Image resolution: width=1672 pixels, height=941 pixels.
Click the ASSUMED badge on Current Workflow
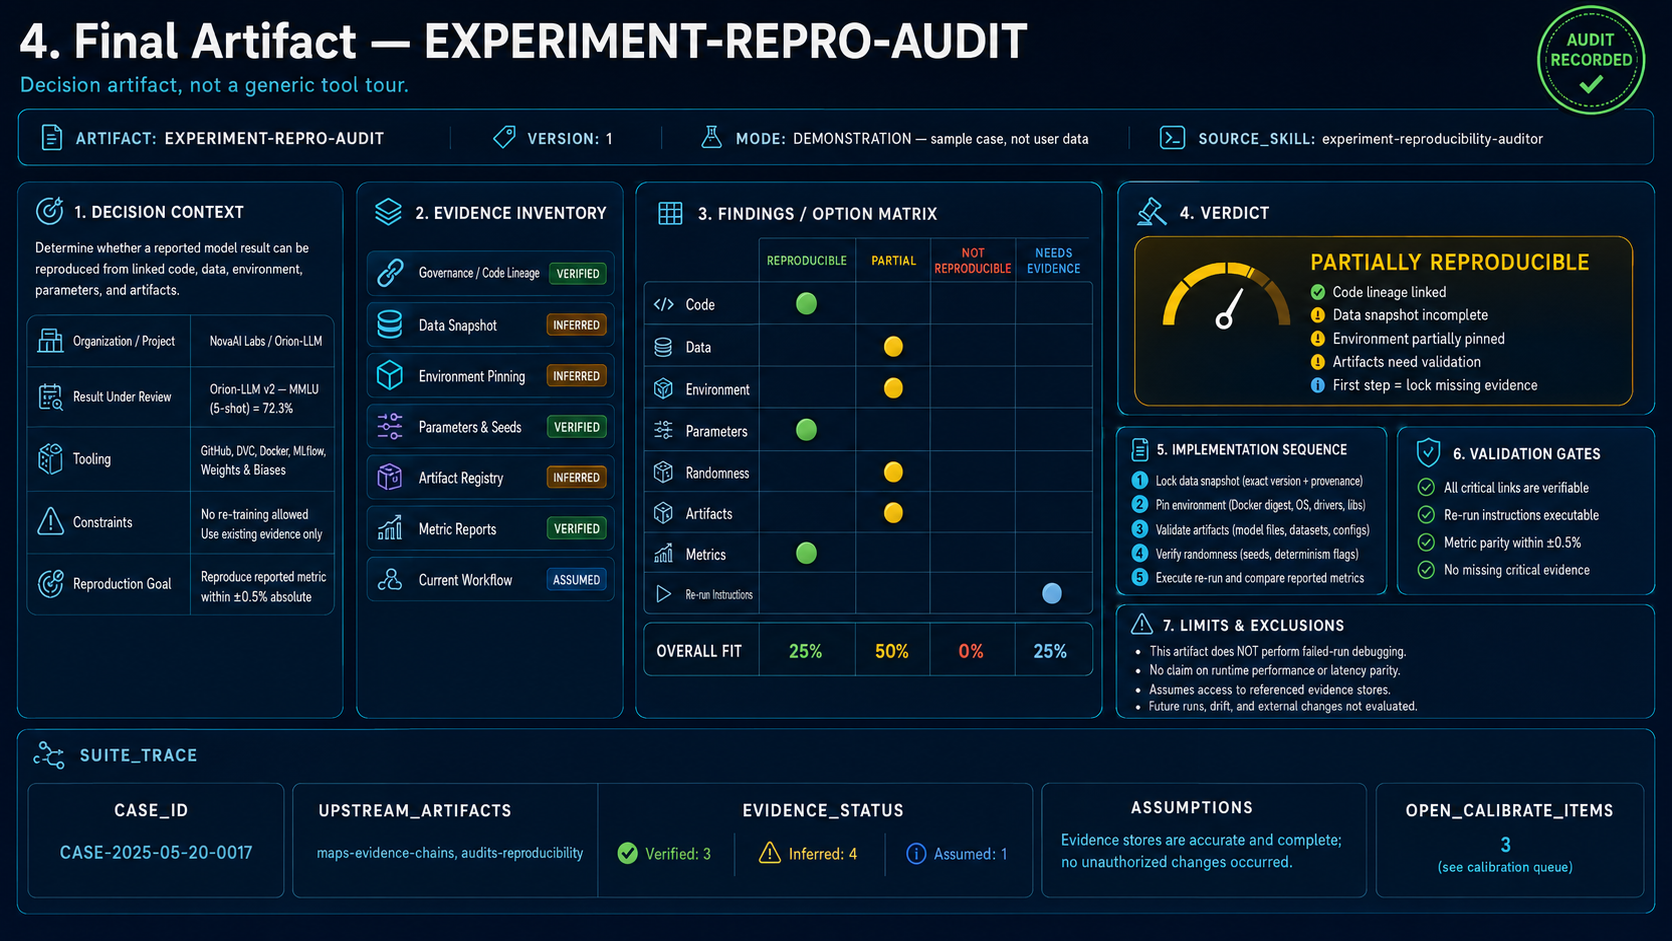tap(577, 580)
